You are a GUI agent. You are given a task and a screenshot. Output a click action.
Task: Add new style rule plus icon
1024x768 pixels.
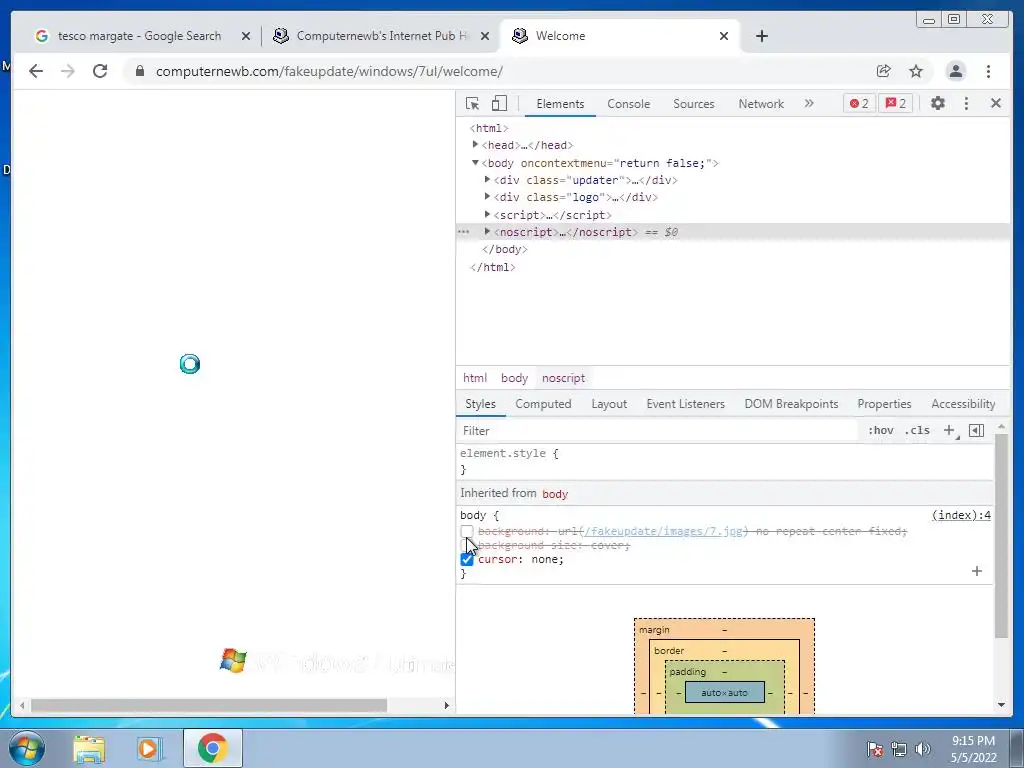pos(950,430)
